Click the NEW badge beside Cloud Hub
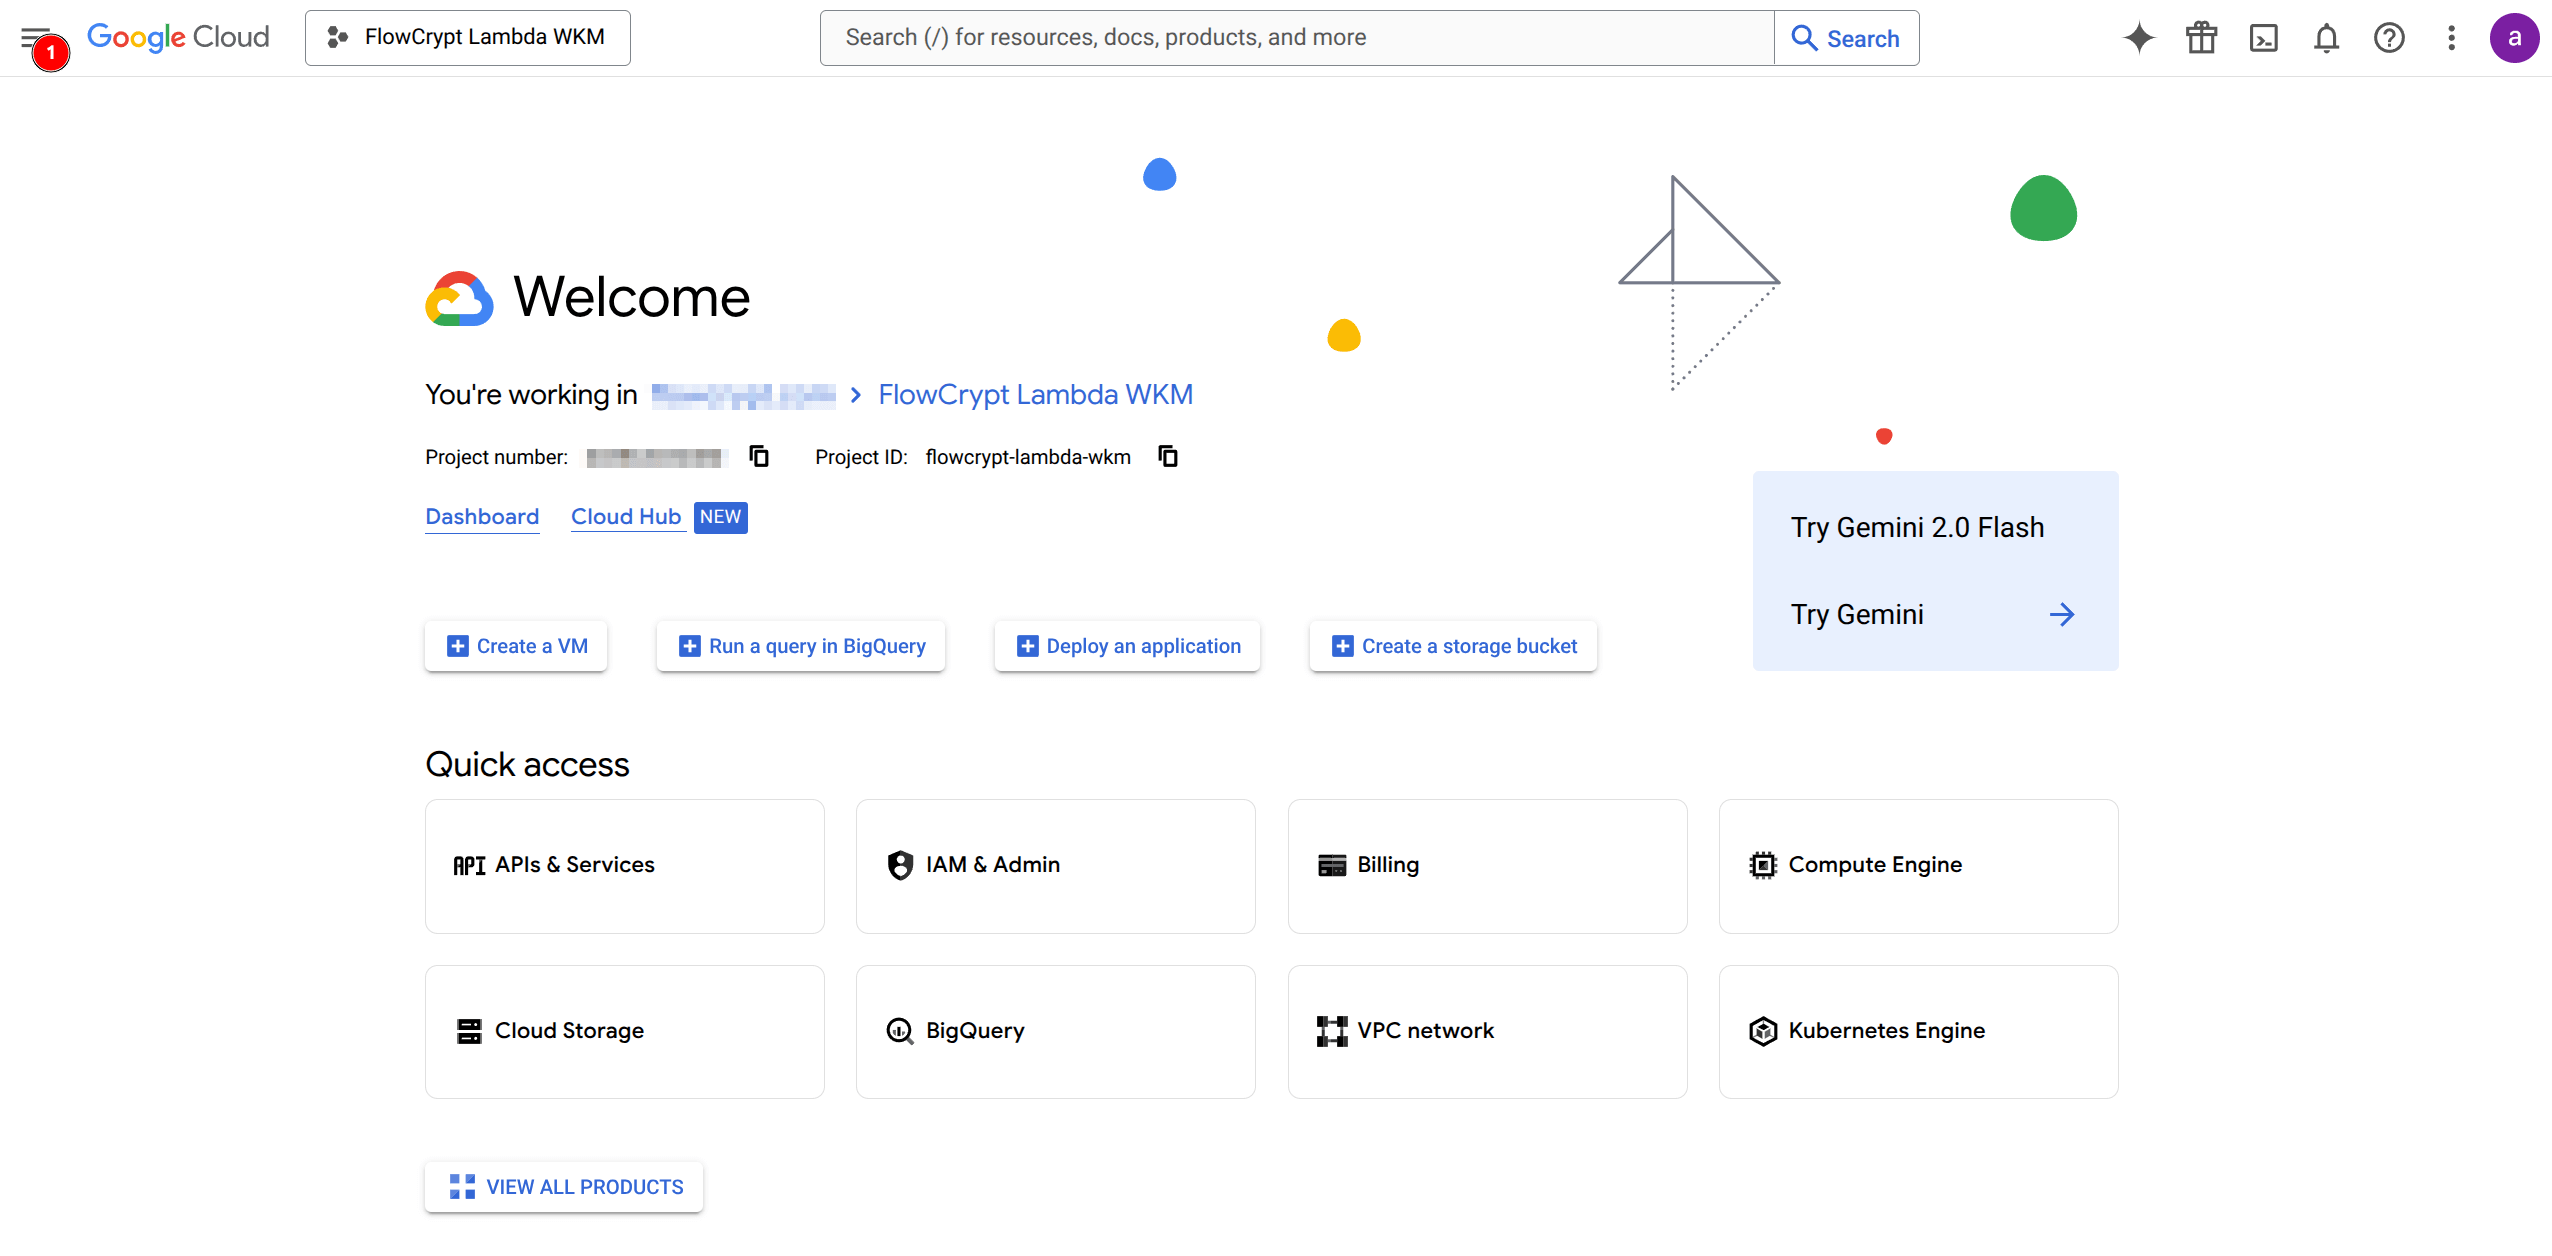This screenshot has height=1256, width=2552. point(720,517)
